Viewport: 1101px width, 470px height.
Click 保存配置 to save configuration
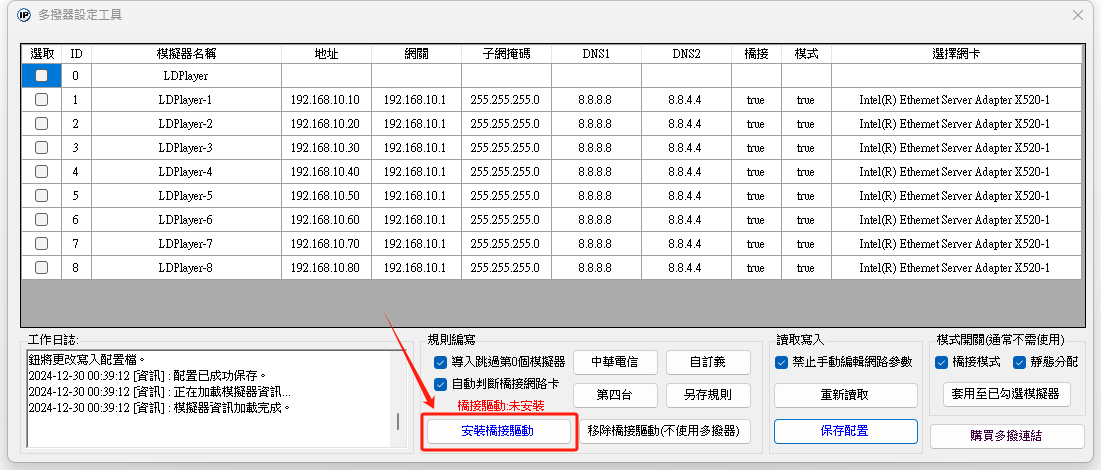pos(845,431)
